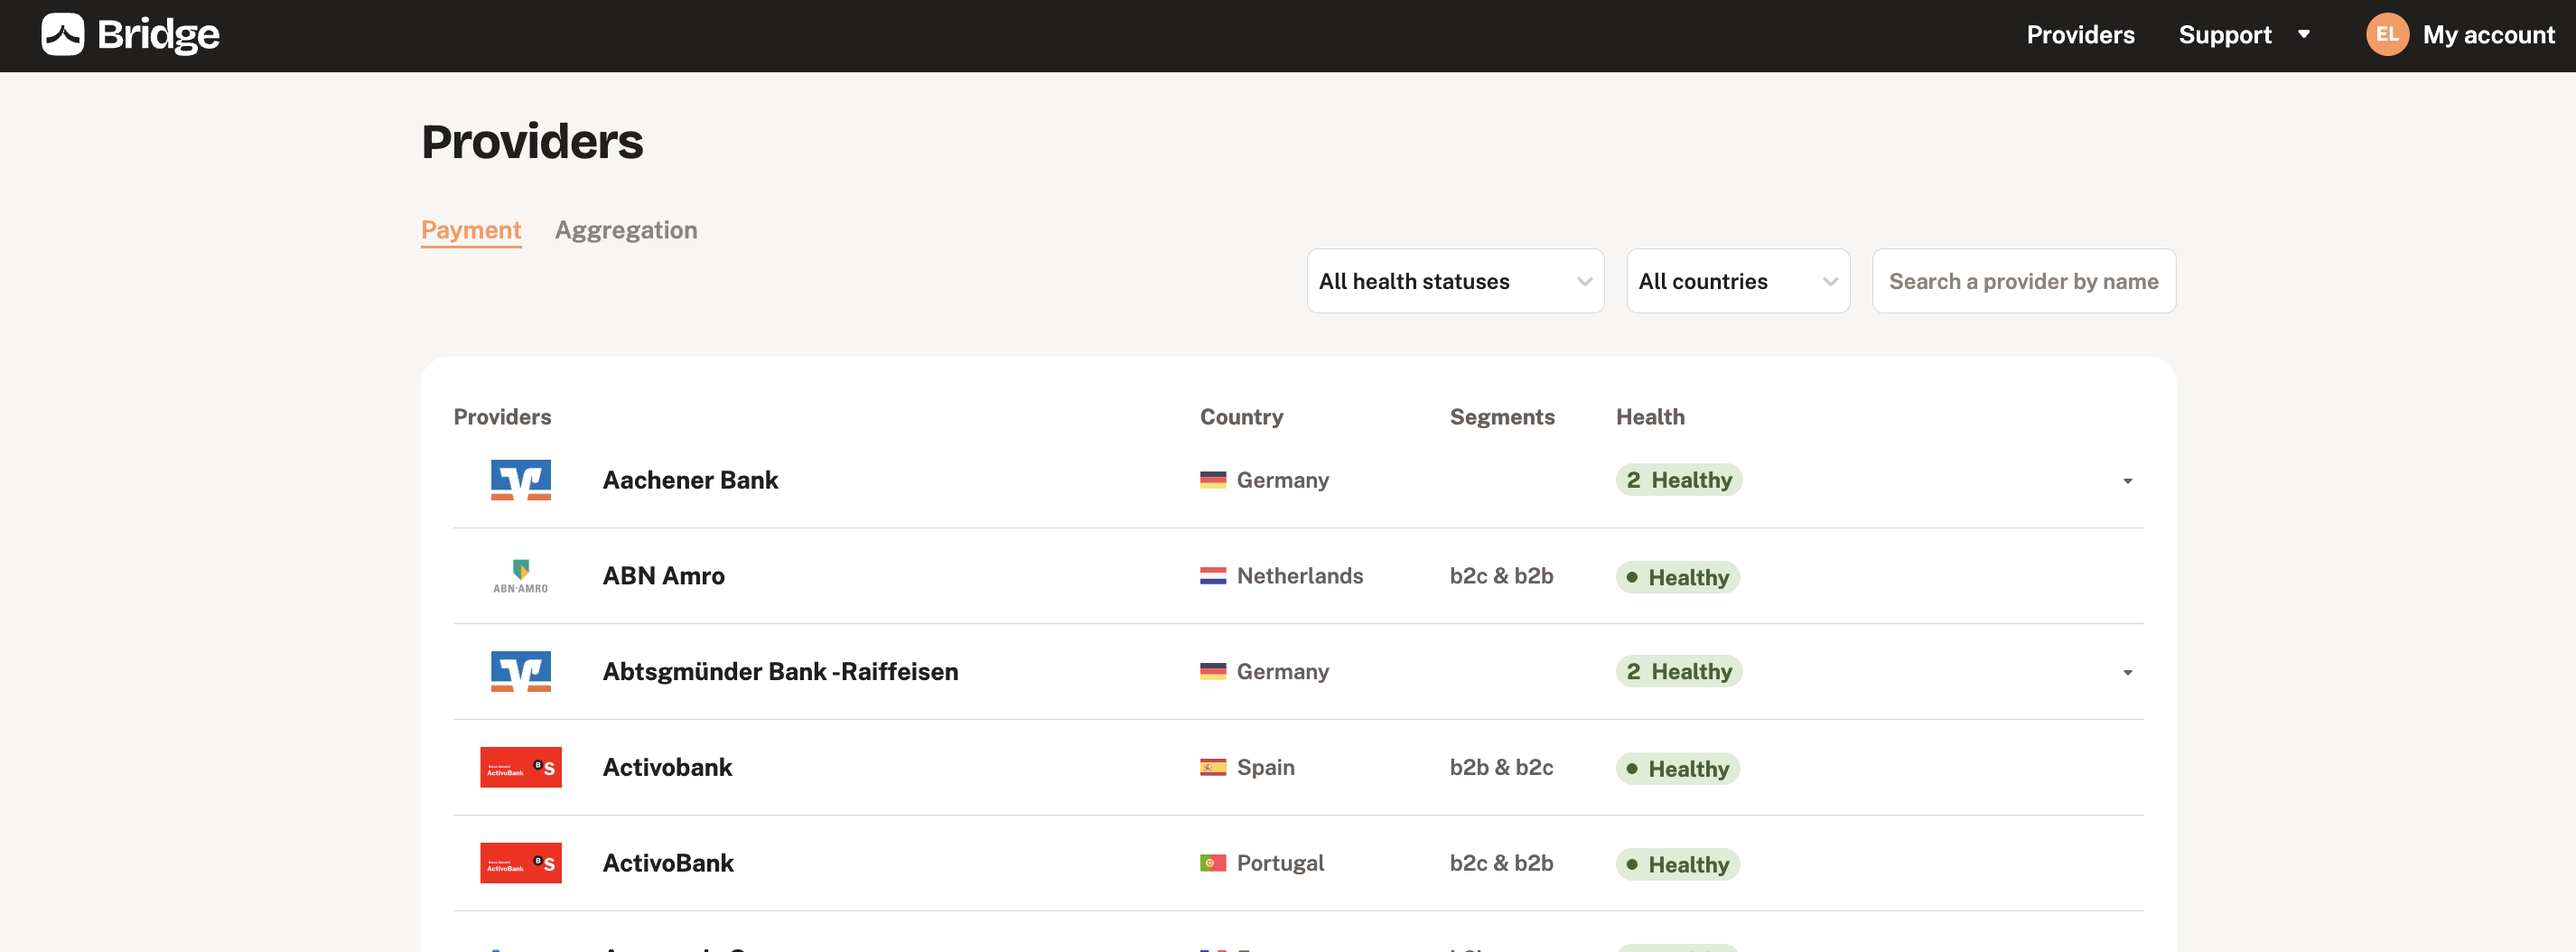Click the Healthy badge for Activobank Spain

coord(1677,769)
